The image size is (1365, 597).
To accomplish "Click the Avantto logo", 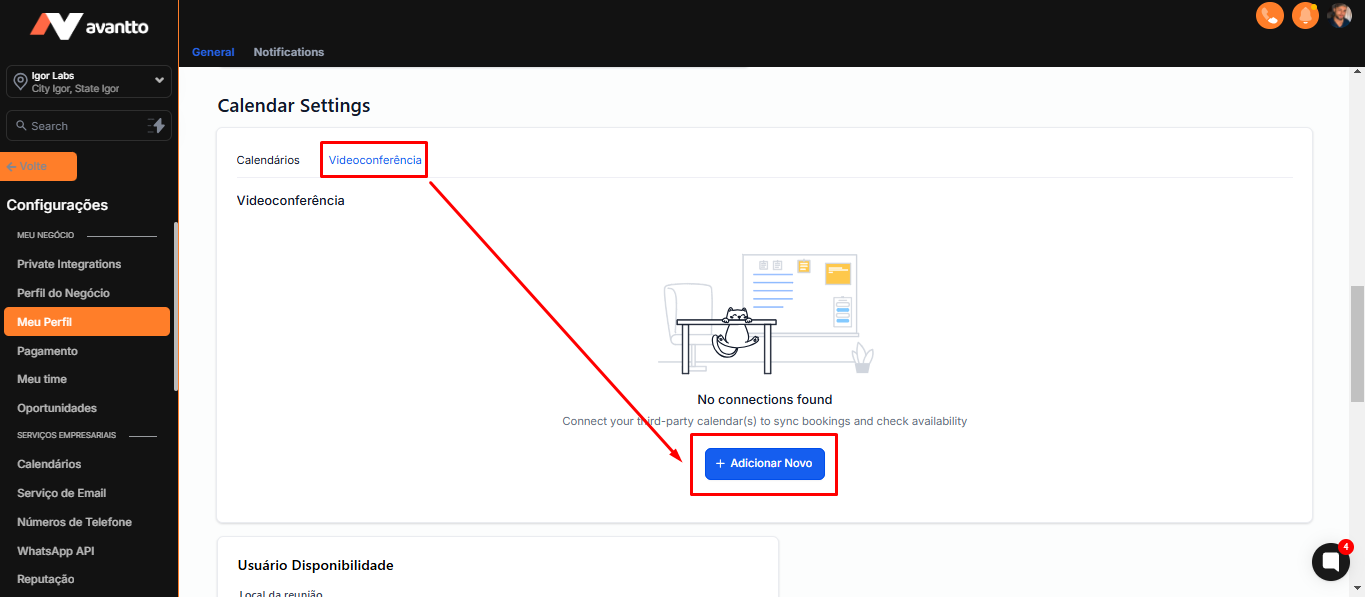I will 89,26.
